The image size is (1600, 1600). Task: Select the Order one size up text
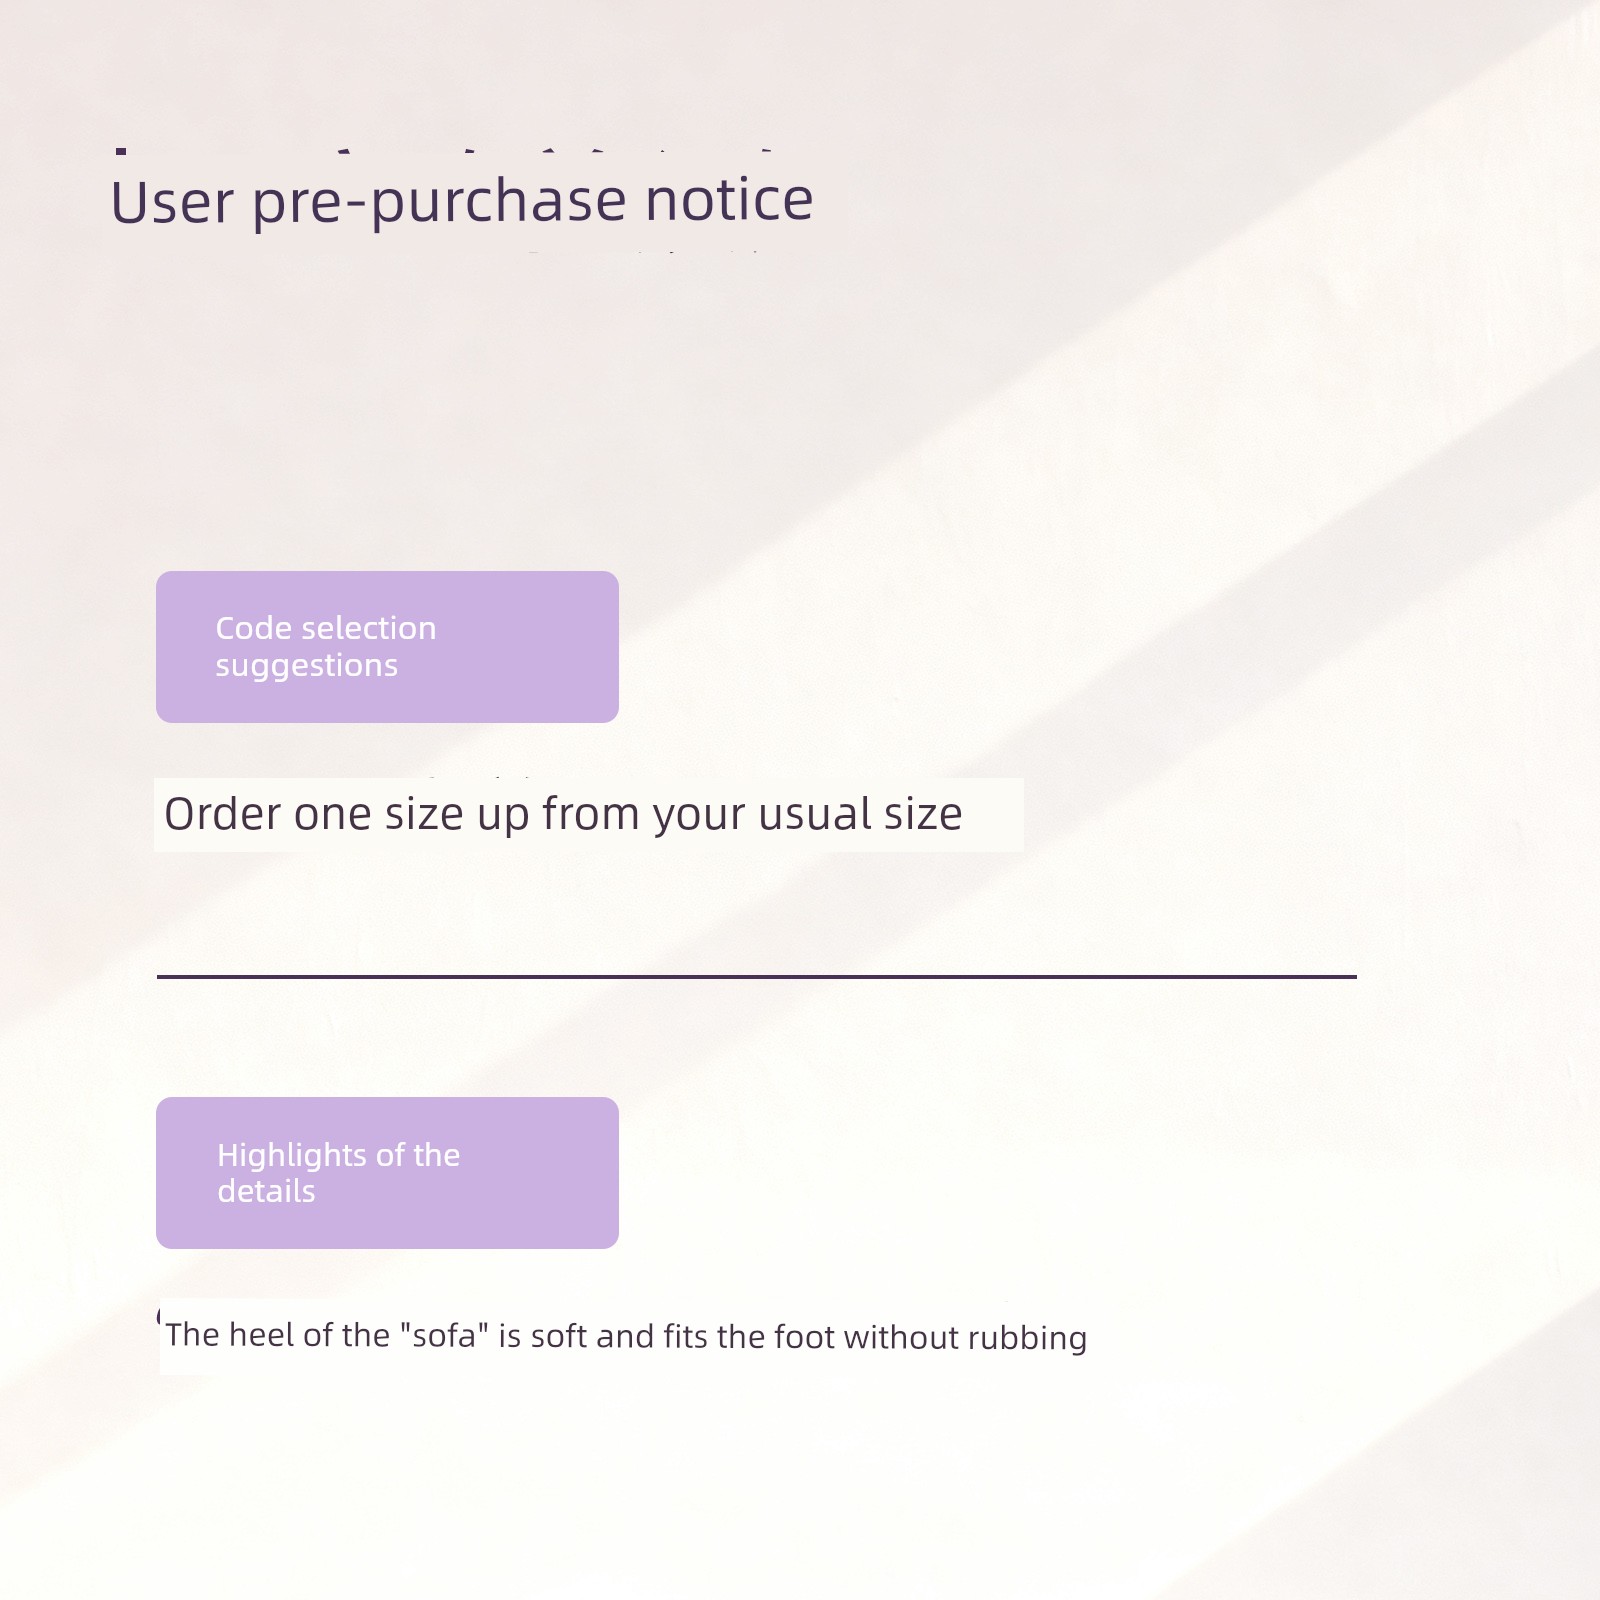tap(563, 815)
